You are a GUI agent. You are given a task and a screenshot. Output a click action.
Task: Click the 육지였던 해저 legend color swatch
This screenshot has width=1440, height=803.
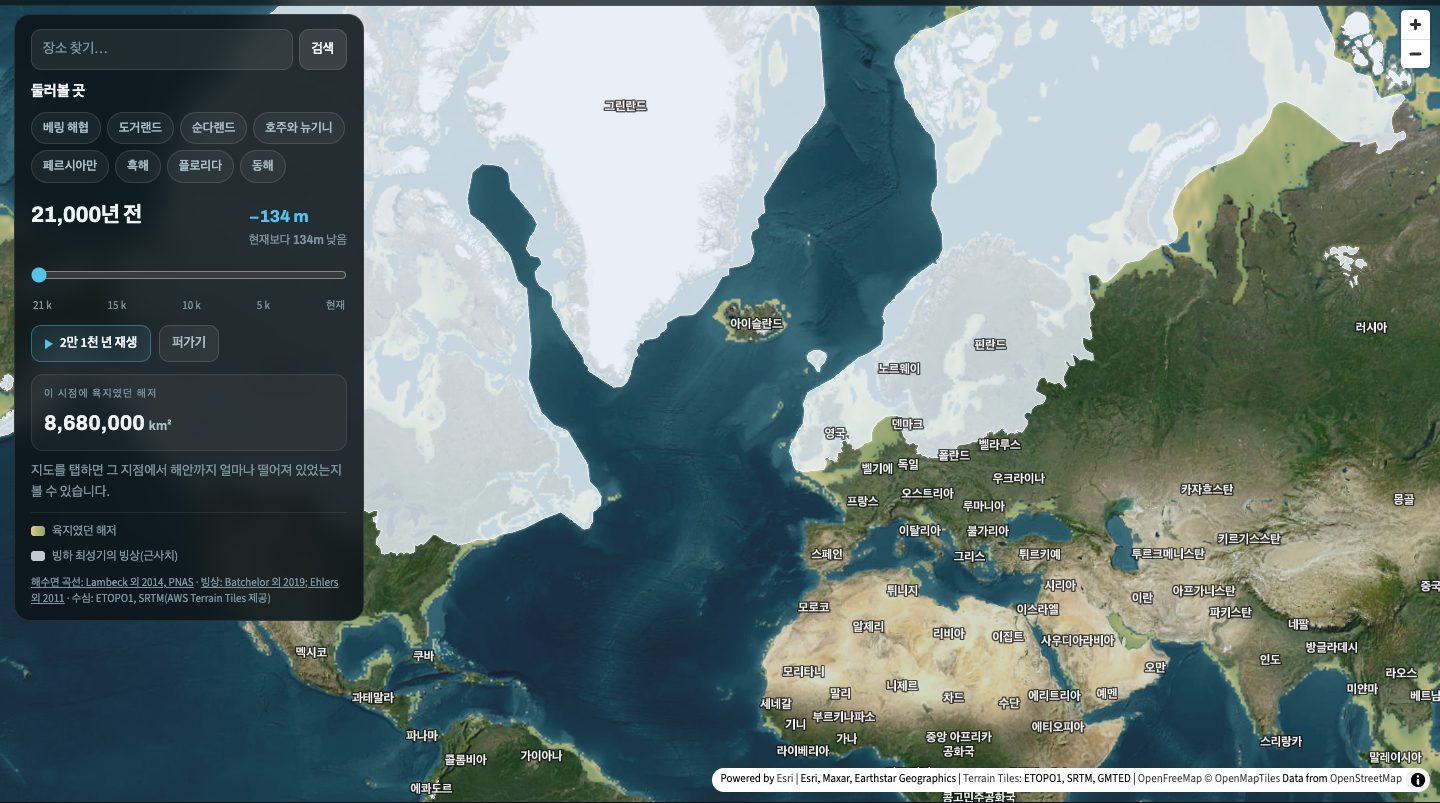[38, 531]
